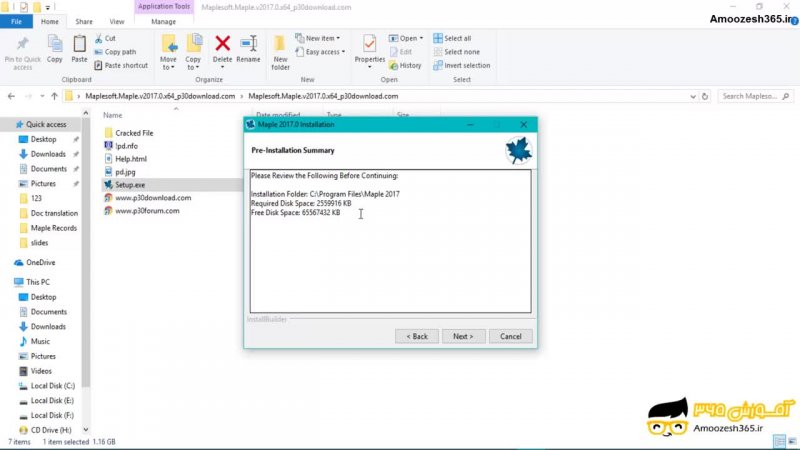
Task: Open Doc translation folder in sidebar
Action: point(48,213)
